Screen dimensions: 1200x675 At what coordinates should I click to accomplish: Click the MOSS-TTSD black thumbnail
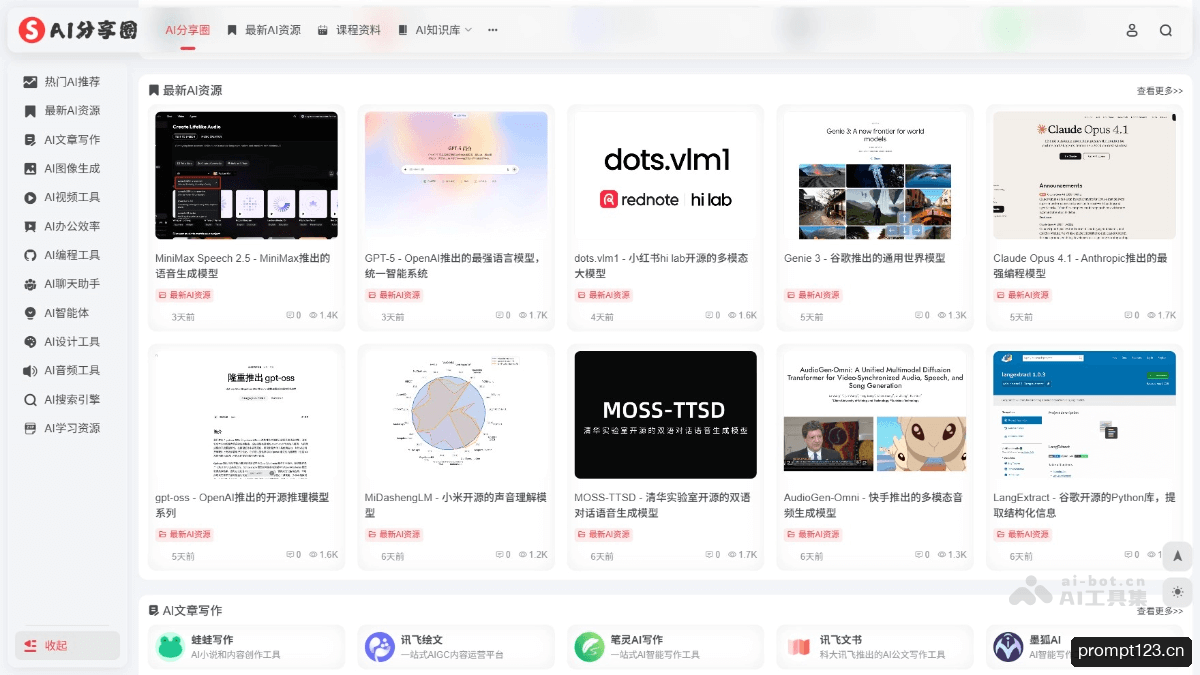pyautogui.click(x=666, y=415)
